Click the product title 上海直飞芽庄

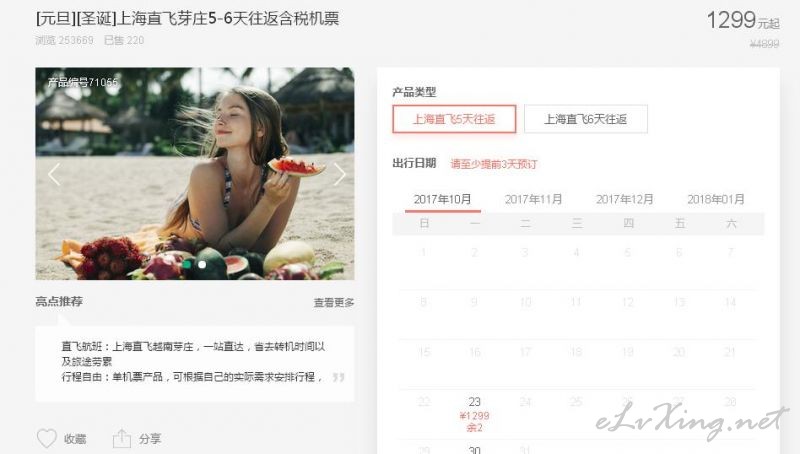coord(187,19)
